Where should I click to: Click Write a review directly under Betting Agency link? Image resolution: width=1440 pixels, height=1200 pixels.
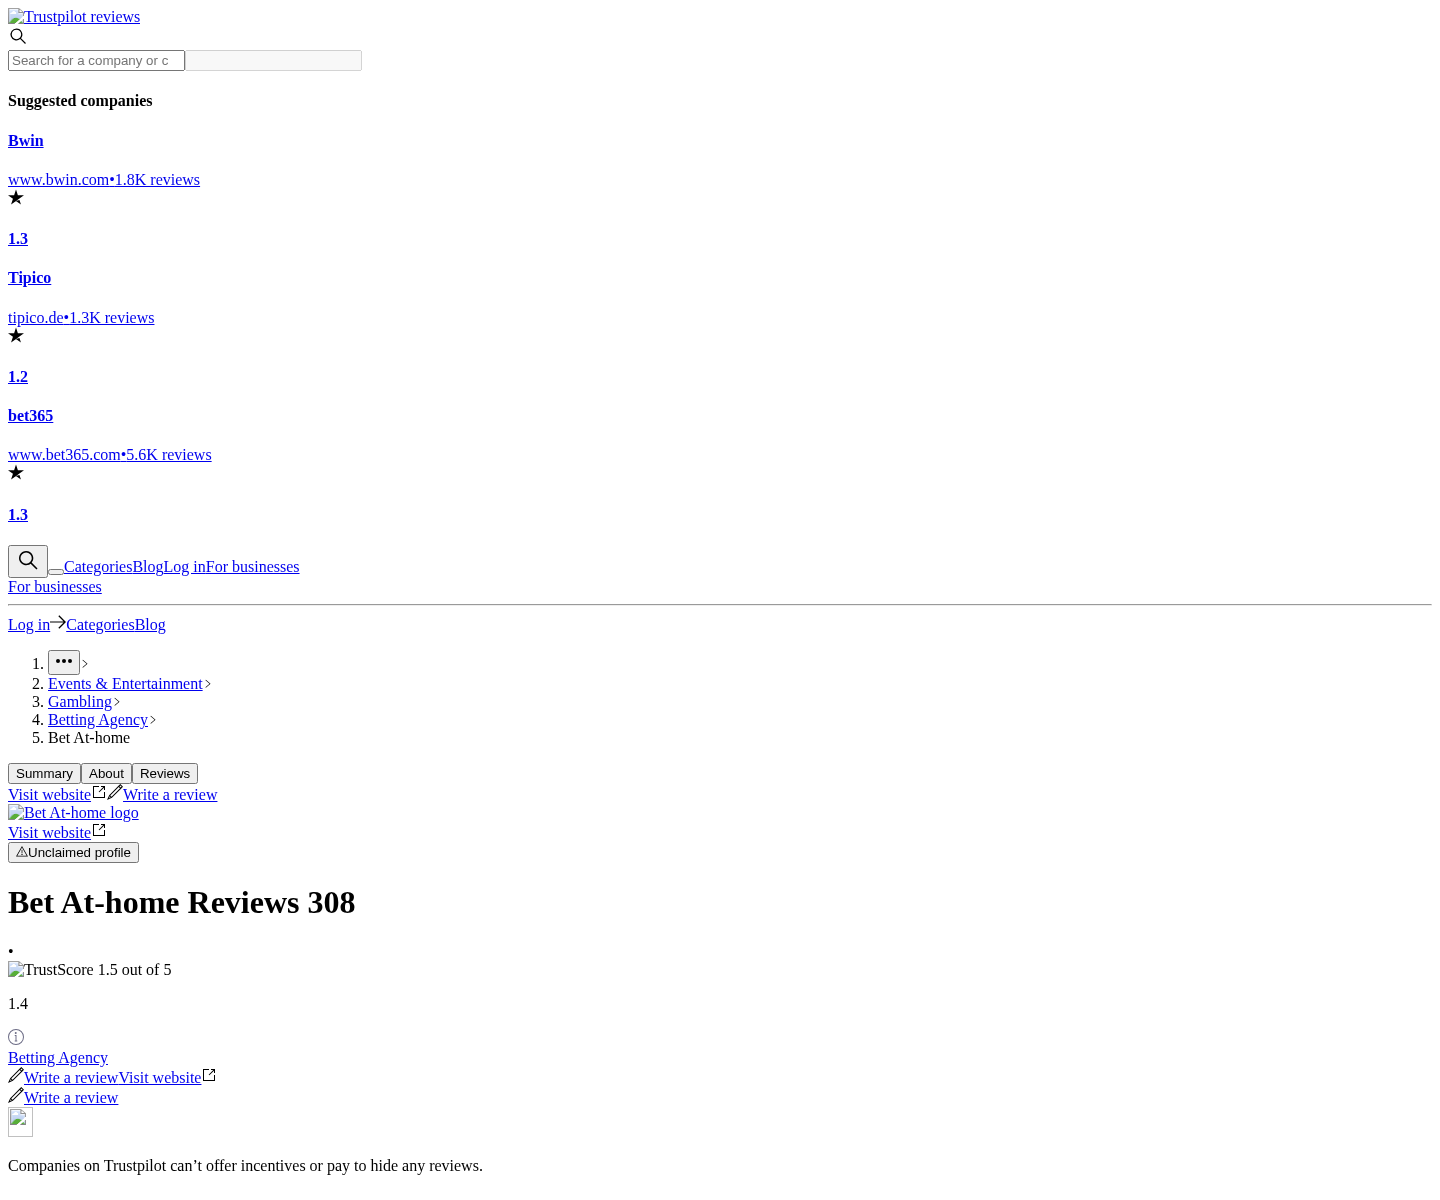pos(71,1078)
